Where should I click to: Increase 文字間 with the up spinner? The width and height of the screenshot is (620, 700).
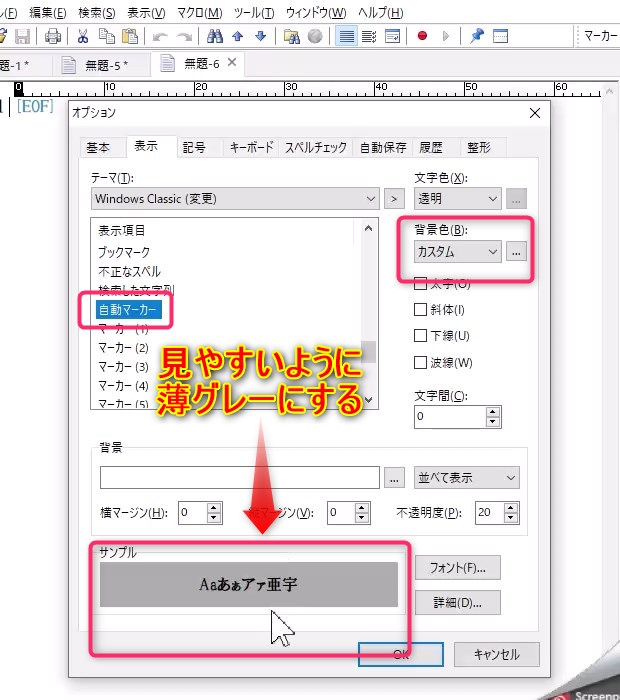pos(493,412)
